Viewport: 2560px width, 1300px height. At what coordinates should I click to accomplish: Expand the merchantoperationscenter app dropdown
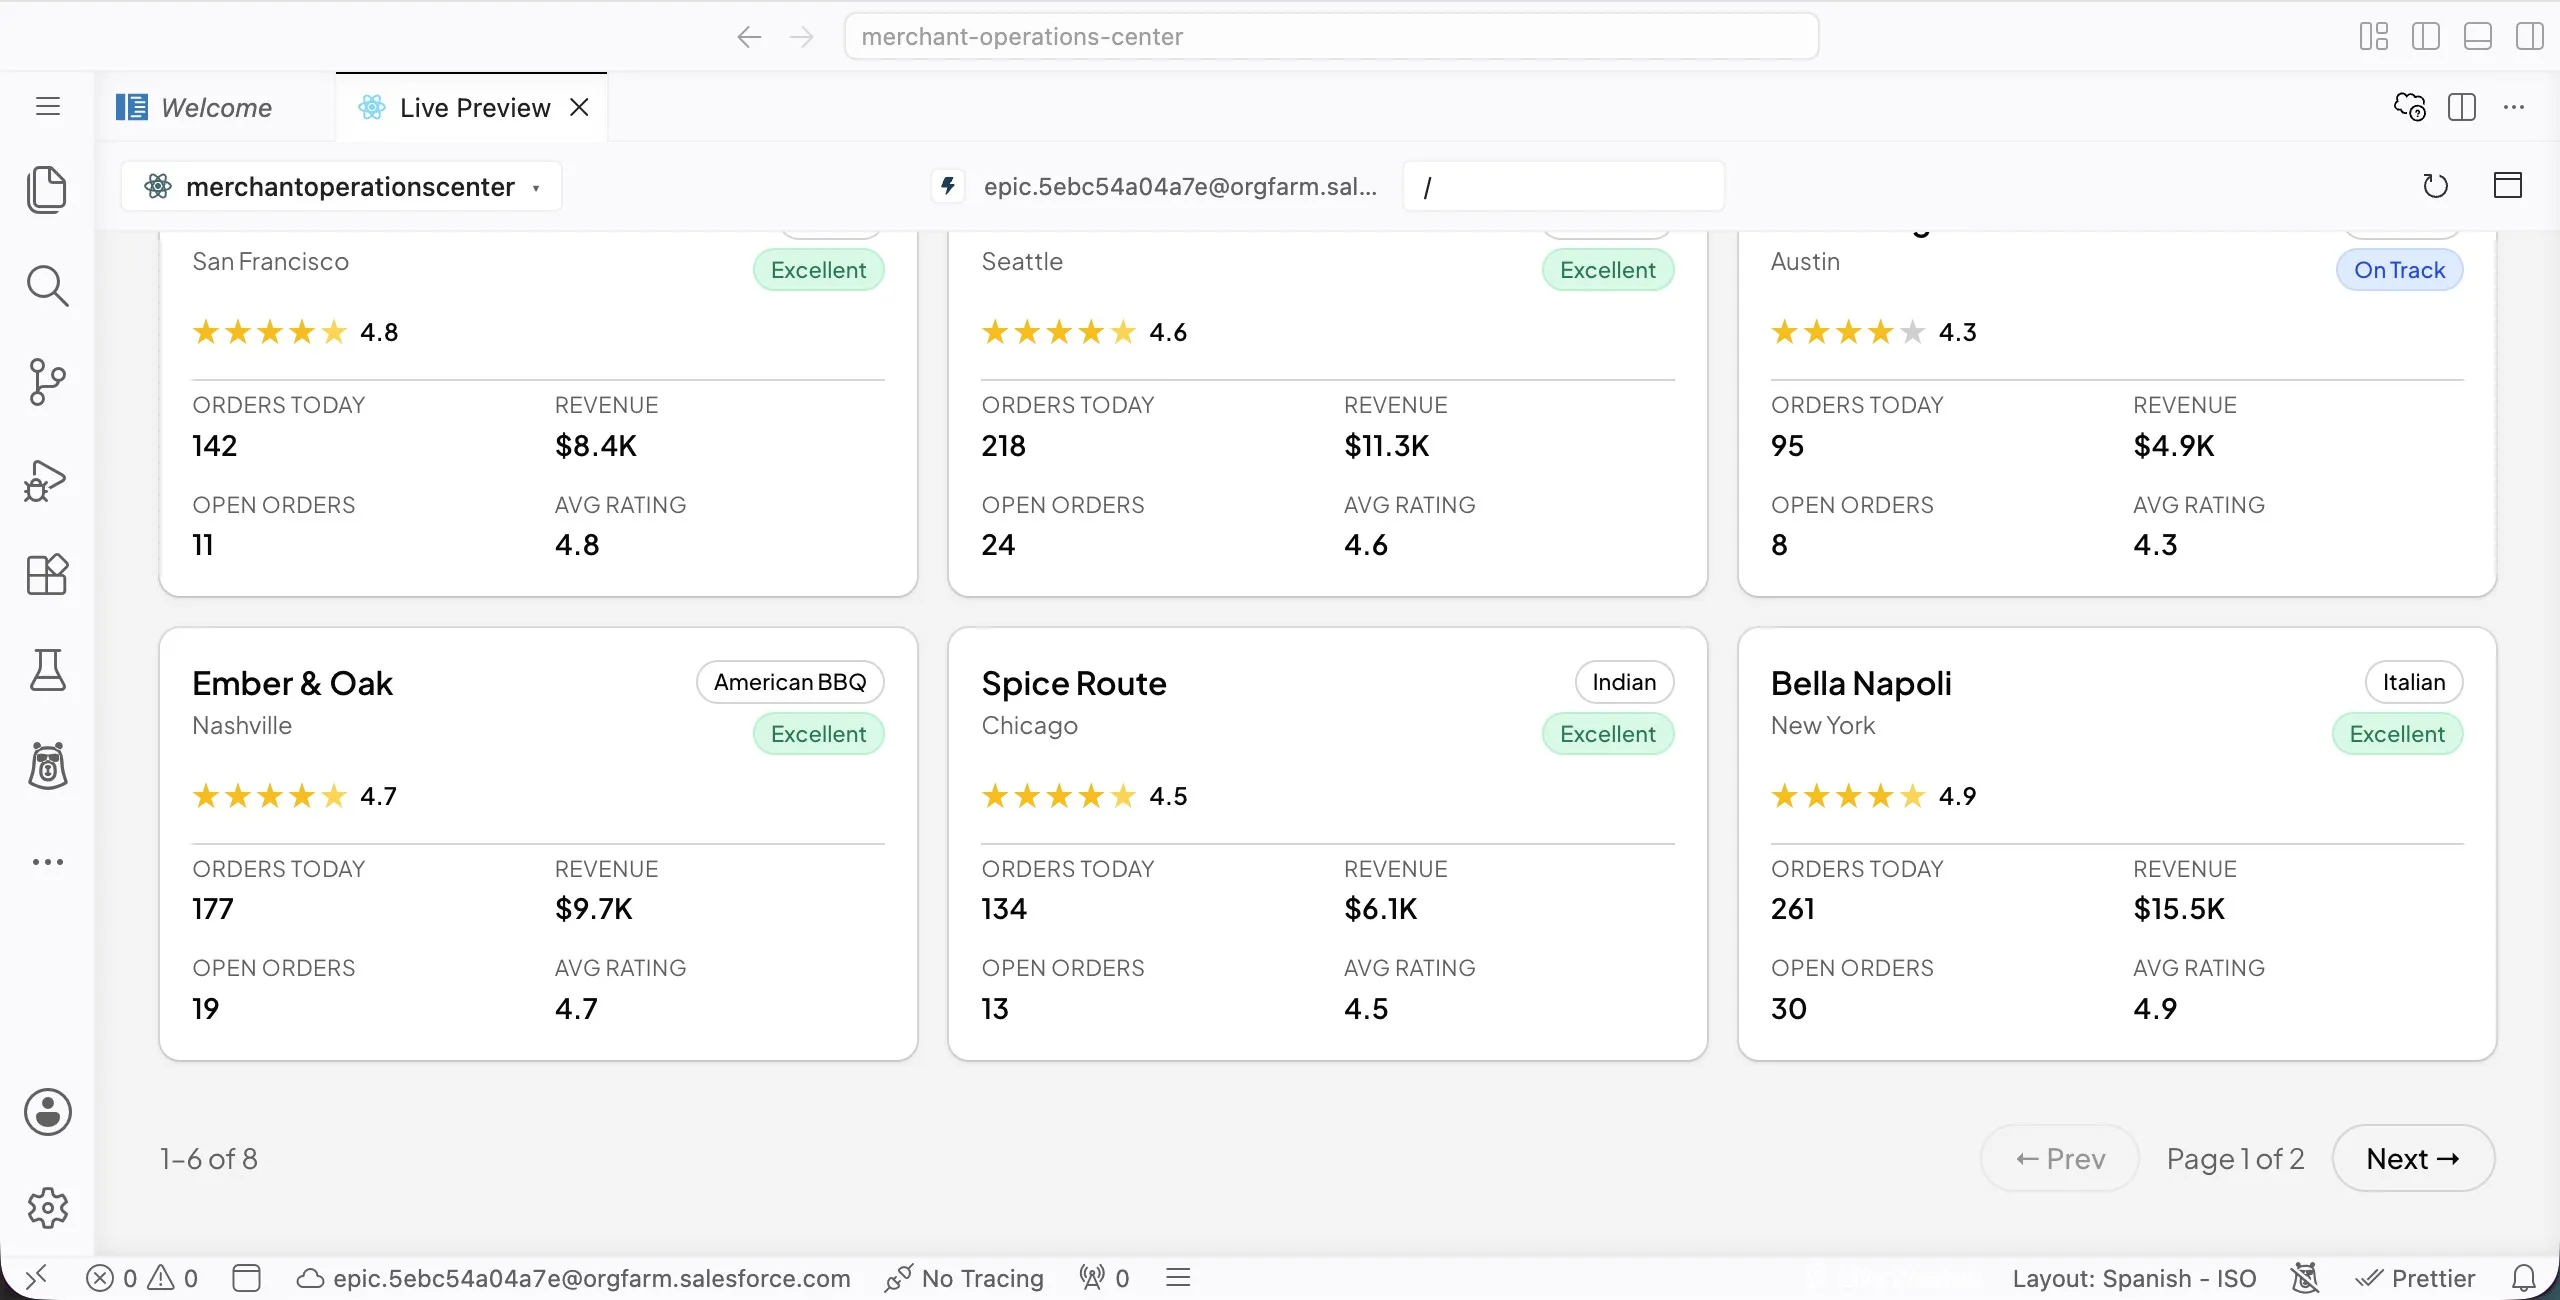click(341, 187)
